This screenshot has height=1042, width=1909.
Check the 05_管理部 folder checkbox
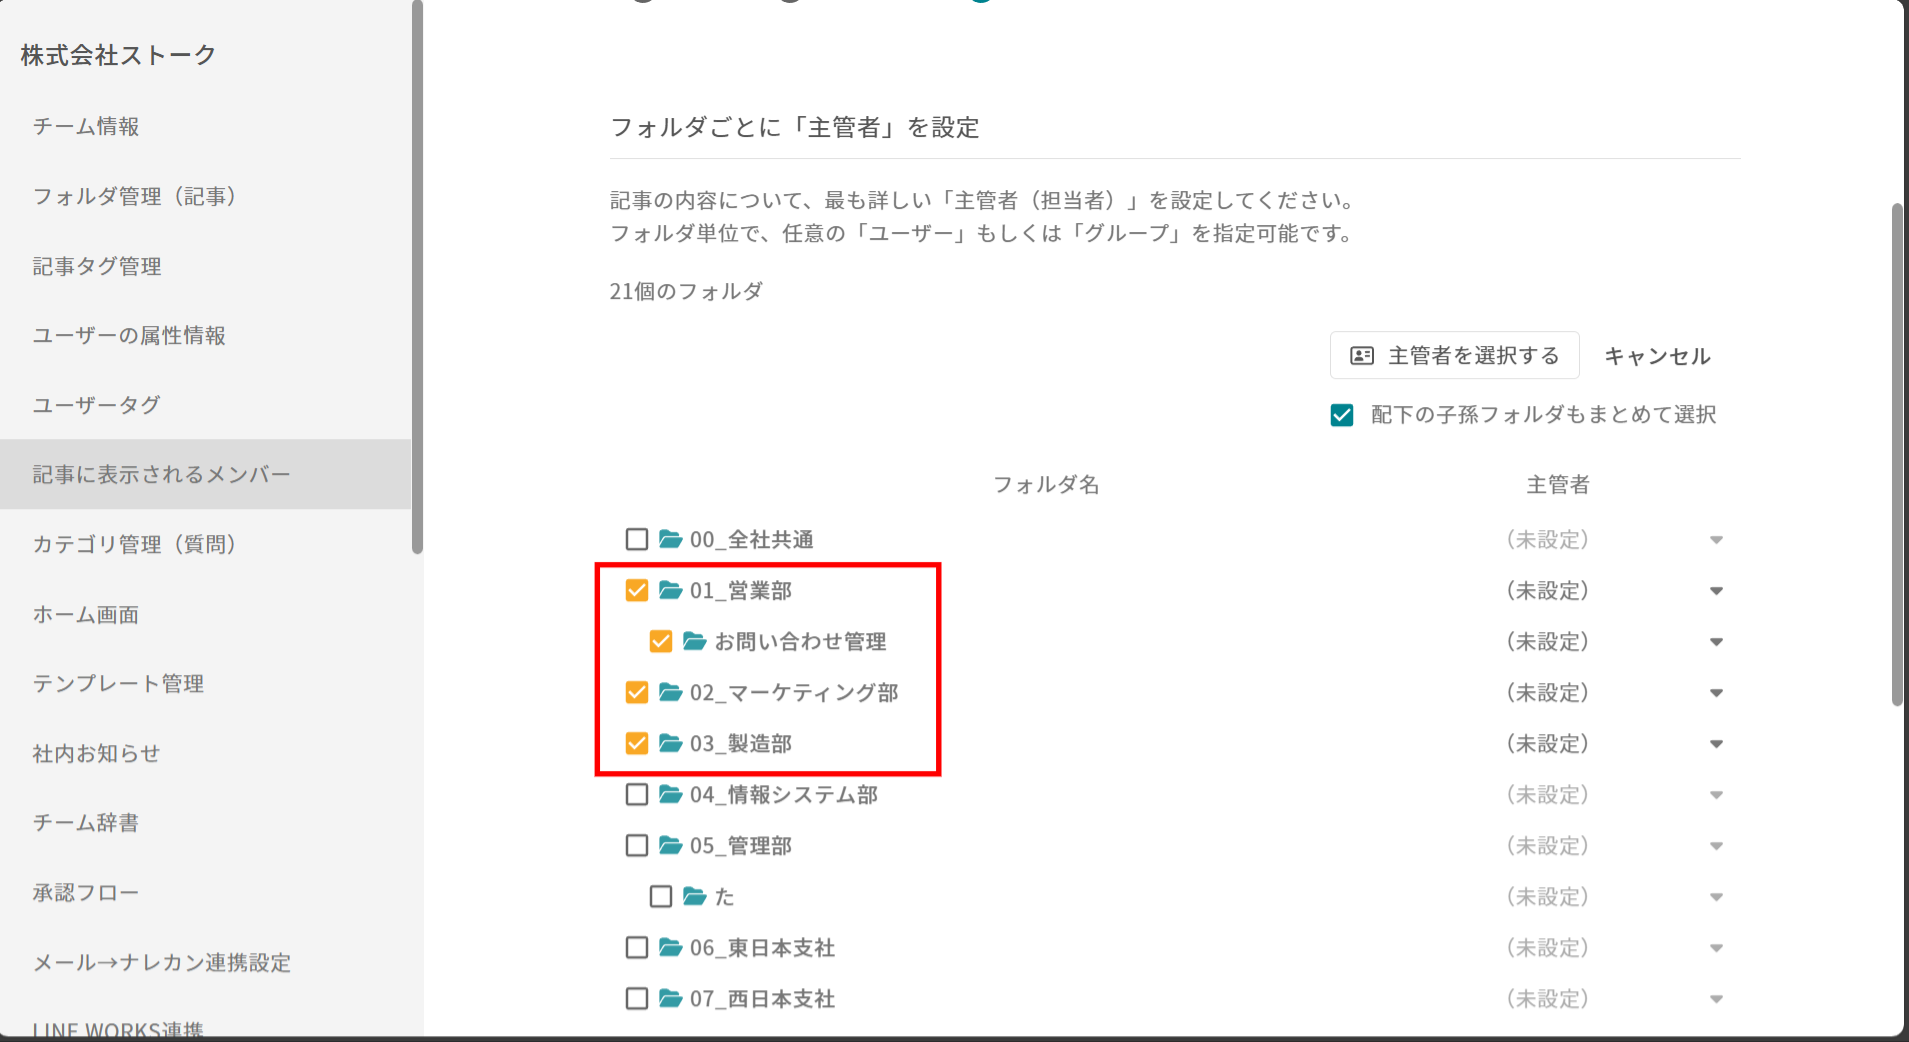click(637, 846)
